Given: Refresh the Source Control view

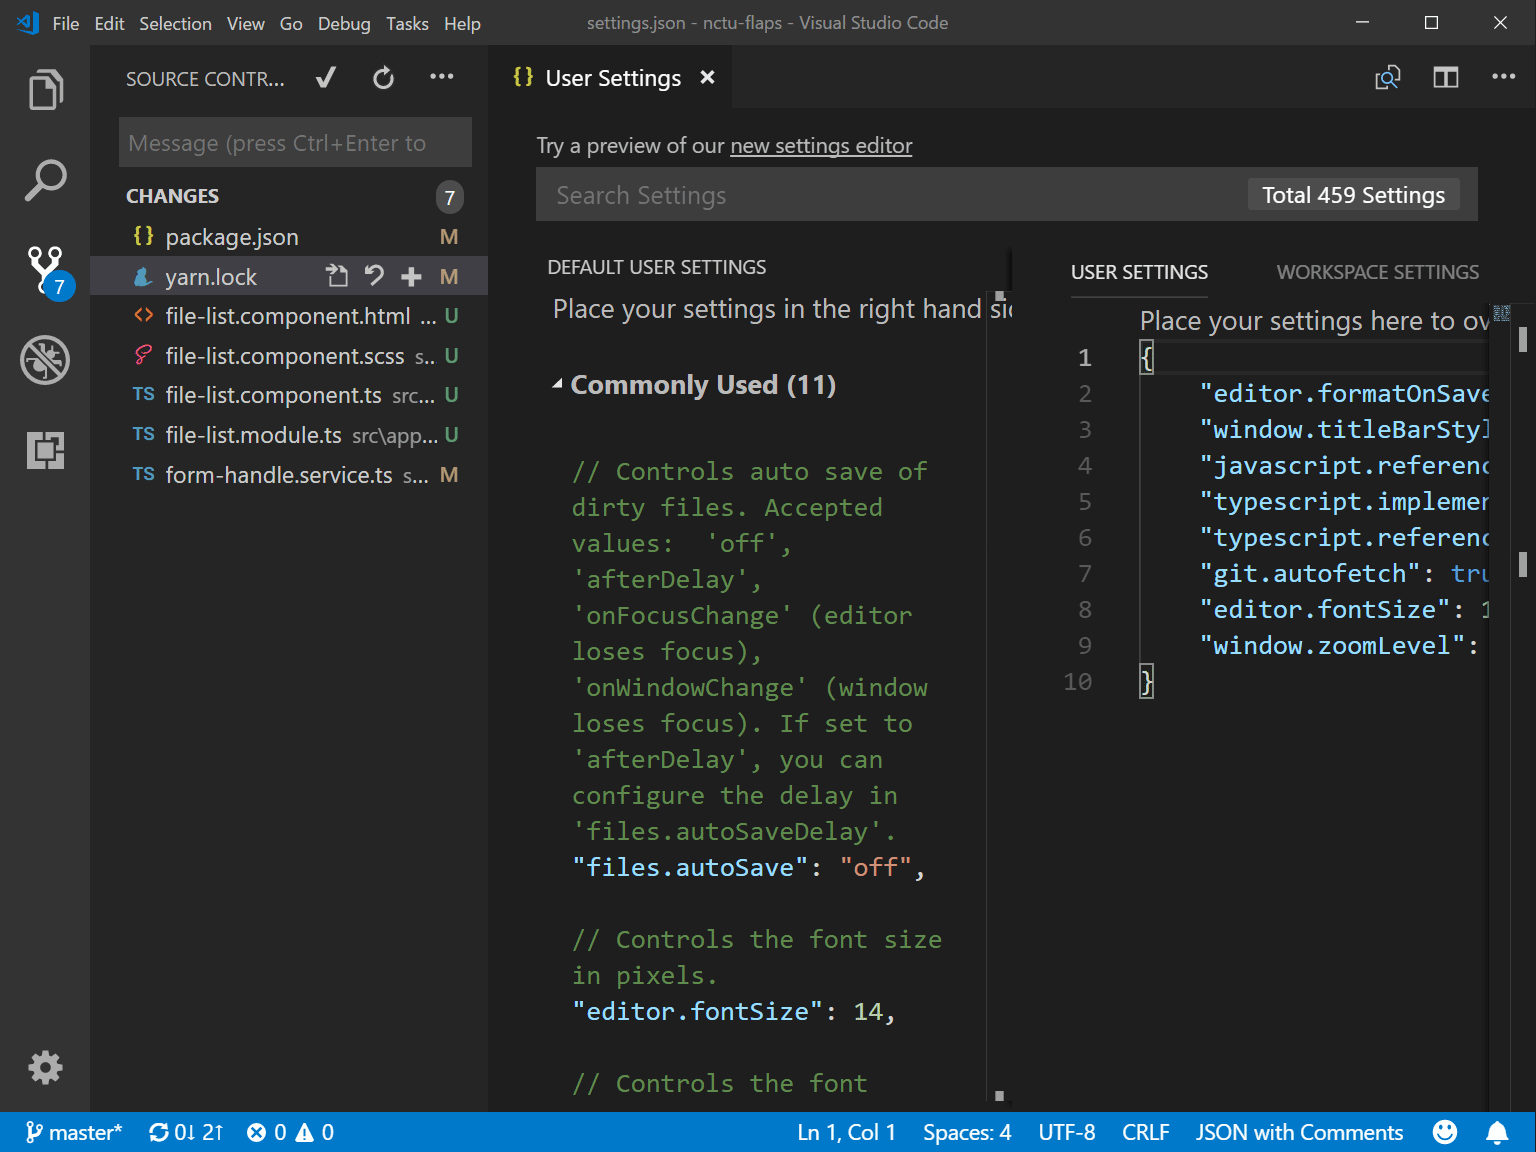Looking at the screenshot, I should (x=383, y=77).
